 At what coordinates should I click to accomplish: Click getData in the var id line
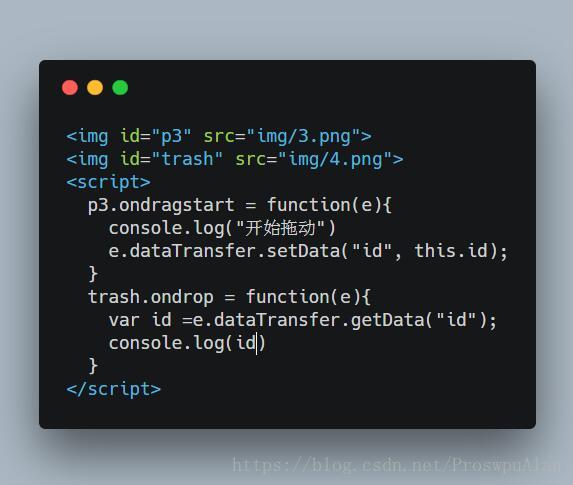click(388, 321)
